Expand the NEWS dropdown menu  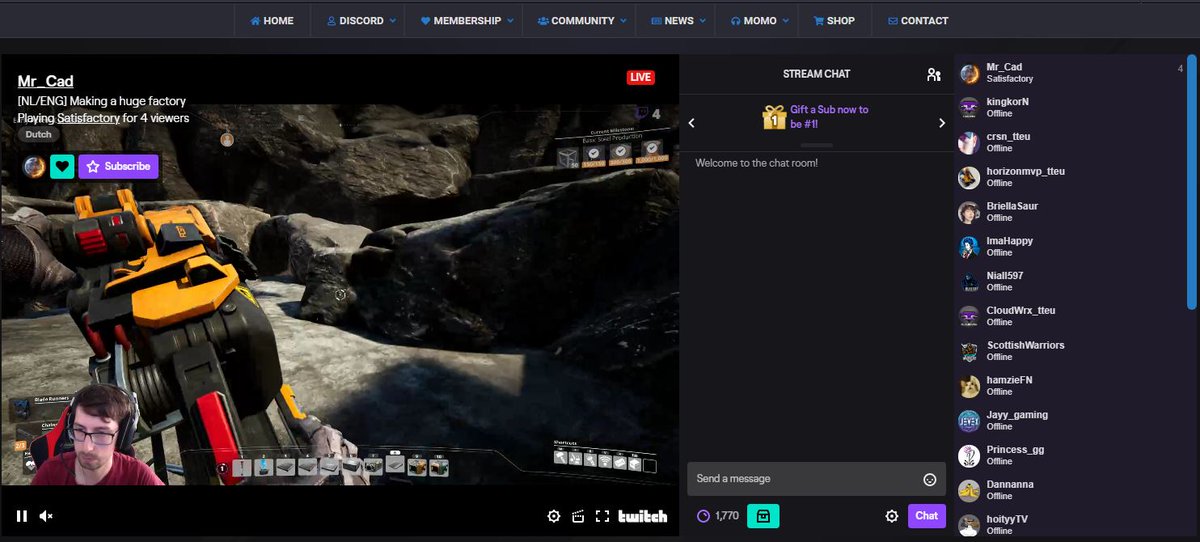click(678, 21)
